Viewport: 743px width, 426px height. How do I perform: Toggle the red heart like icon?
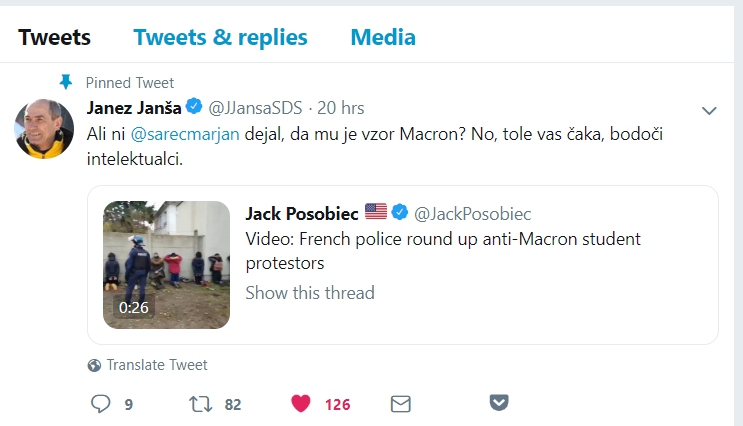pyautogui.click(x=301, y=404)
